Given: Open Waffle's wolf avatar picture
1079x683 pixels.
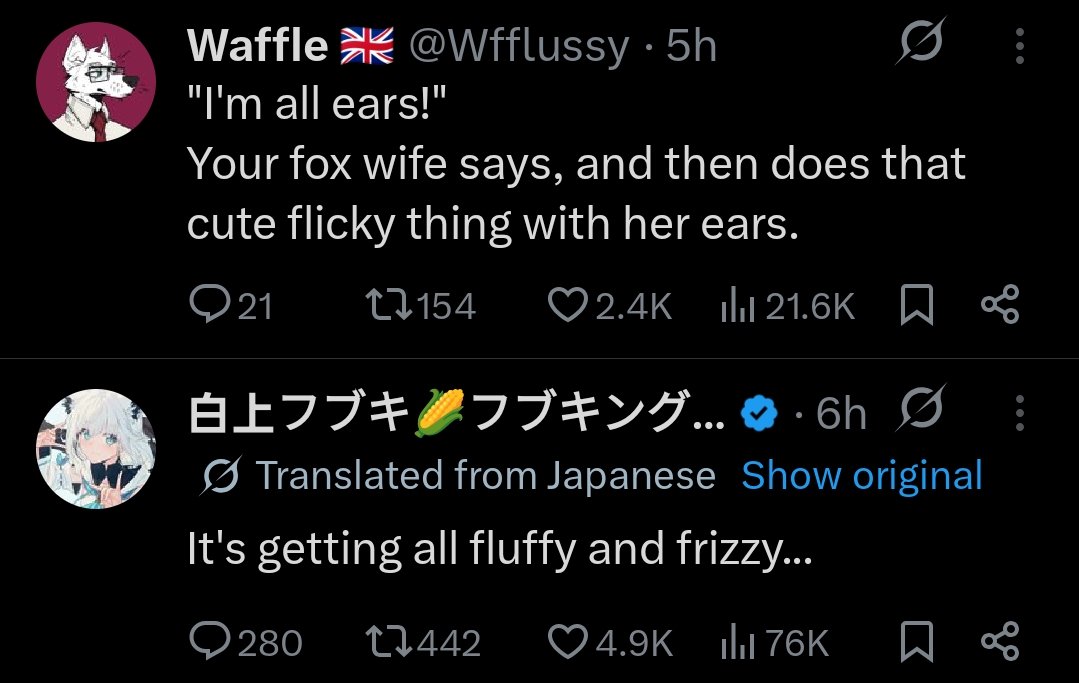Looking at the screenshot, I should click(x=96, y=83).
